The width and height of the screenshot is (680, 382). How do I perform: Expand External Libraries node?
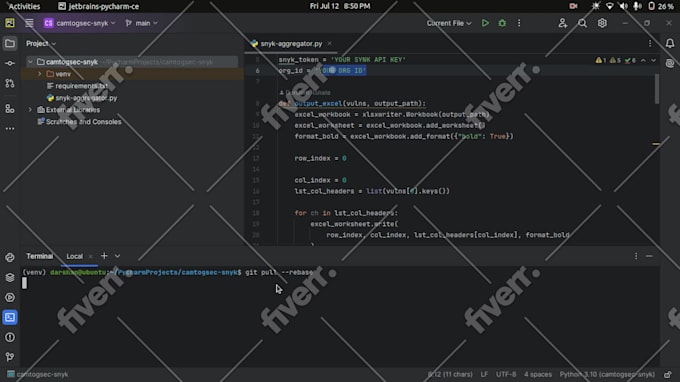[x=30, y=110]
